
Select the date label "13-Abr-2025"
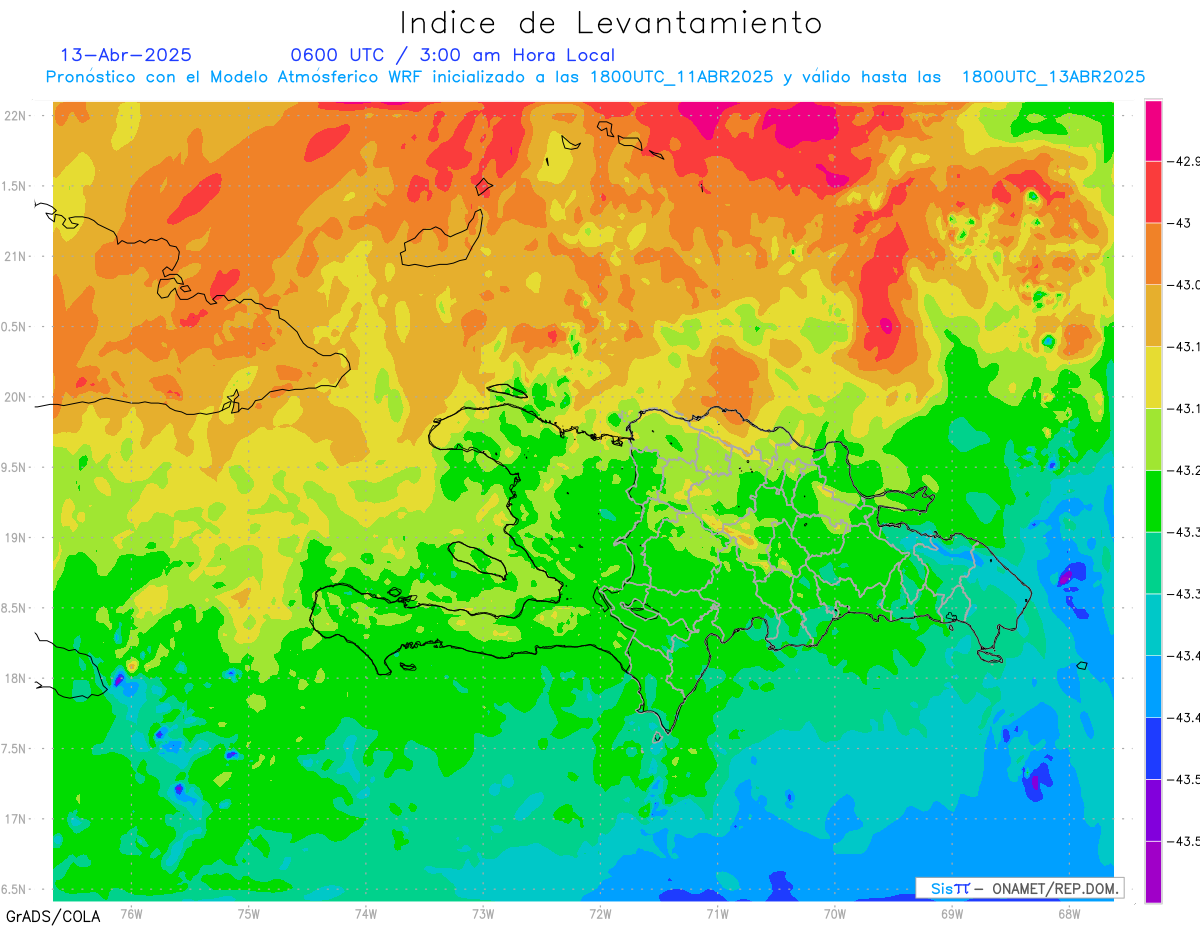[126, 55]
